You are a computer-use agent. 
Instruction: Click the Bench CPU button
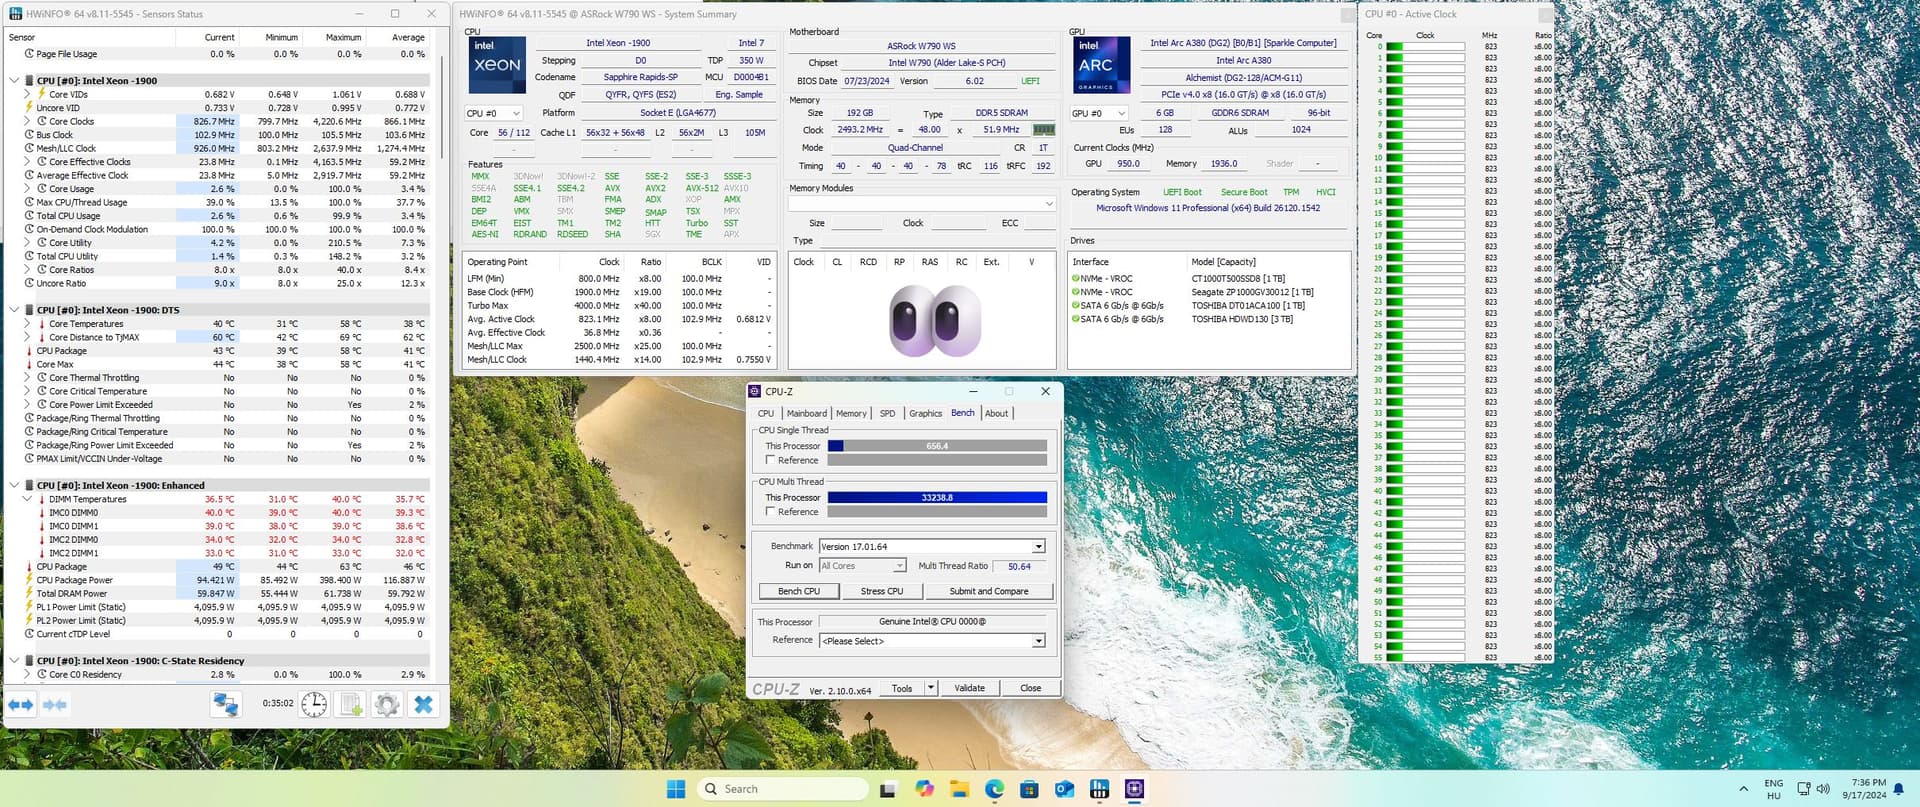click(x=799, y=591)
